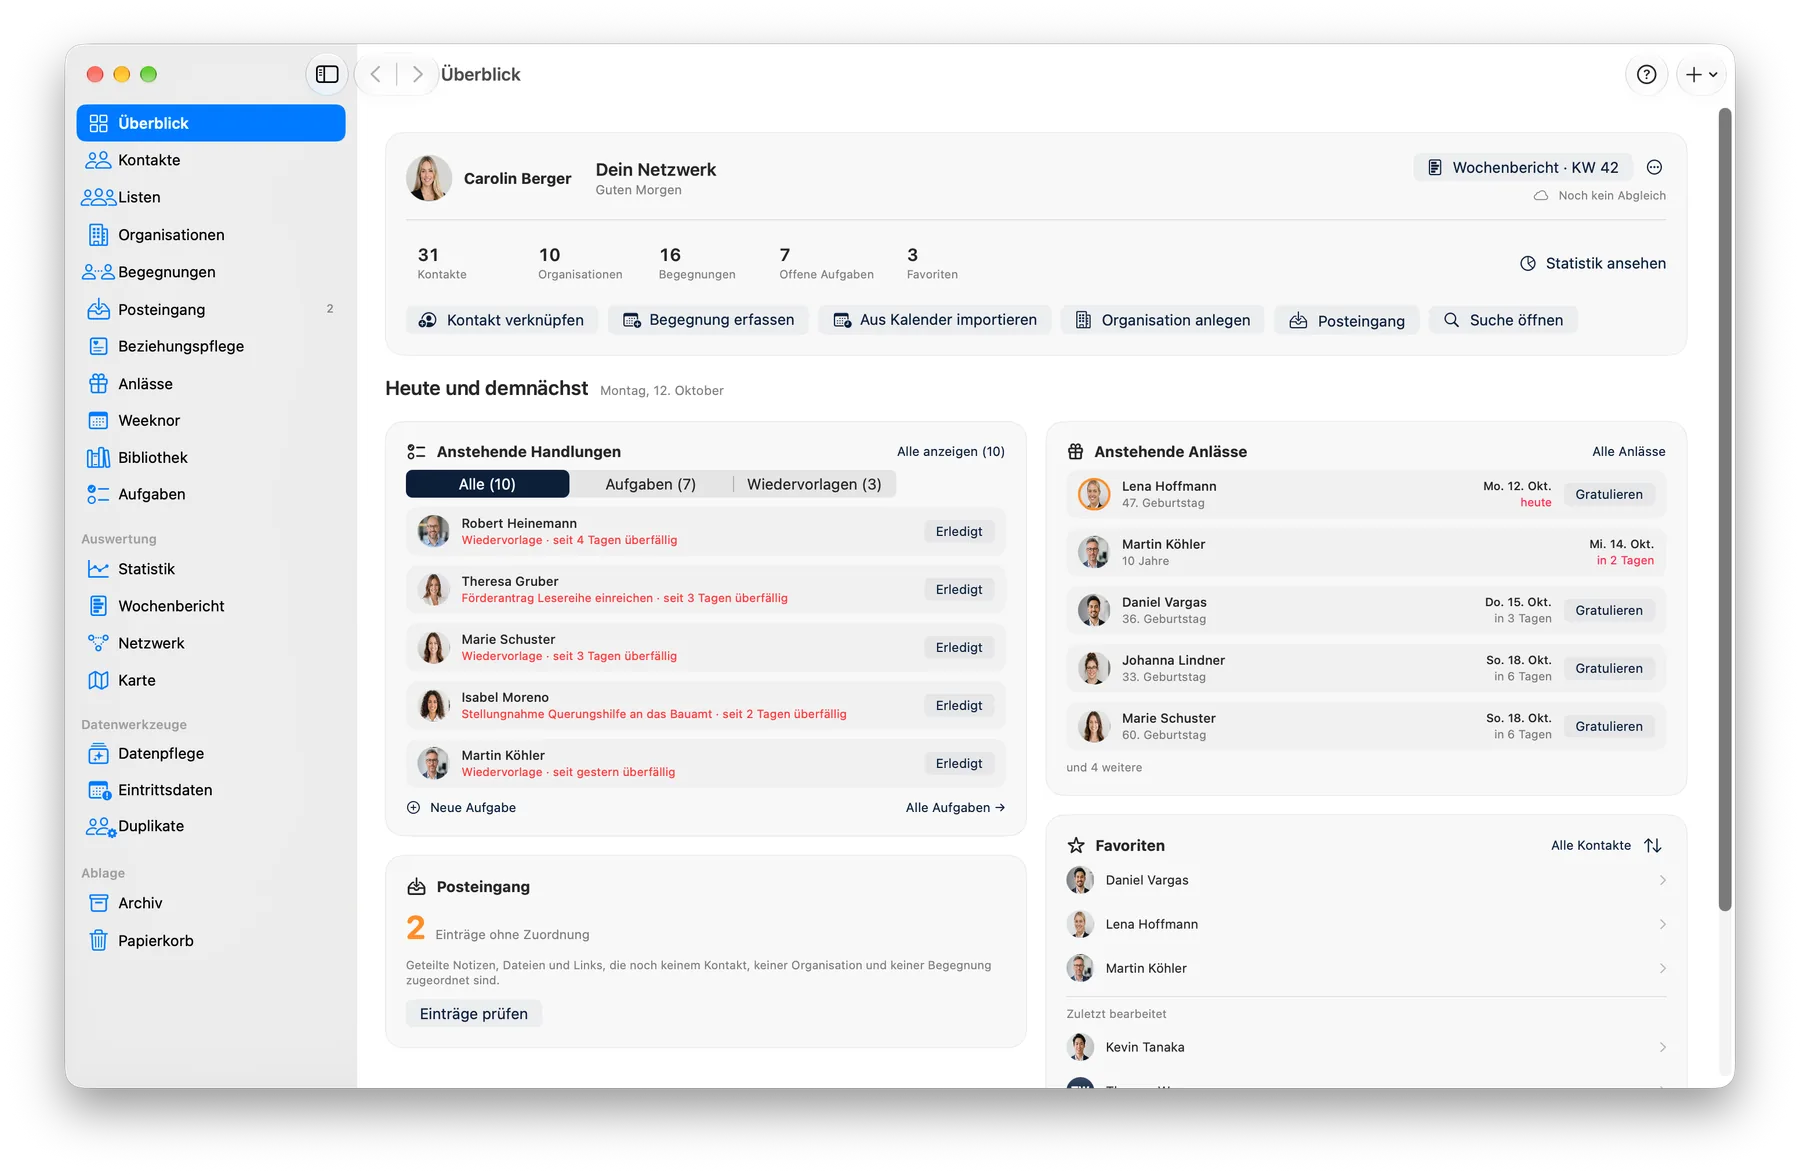Open Anlässe in the sidebar

tap(211, 384)
